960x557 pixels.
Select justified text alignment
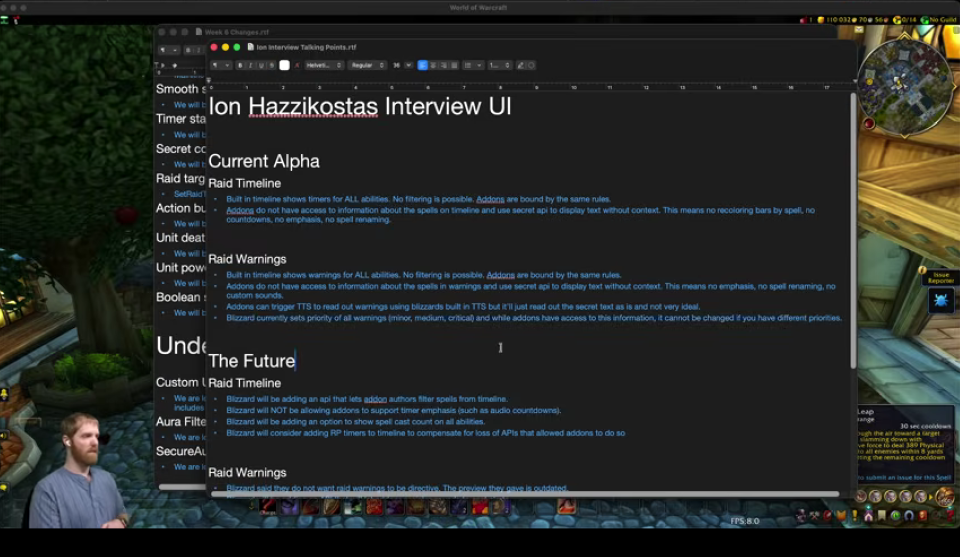(454, 65)
